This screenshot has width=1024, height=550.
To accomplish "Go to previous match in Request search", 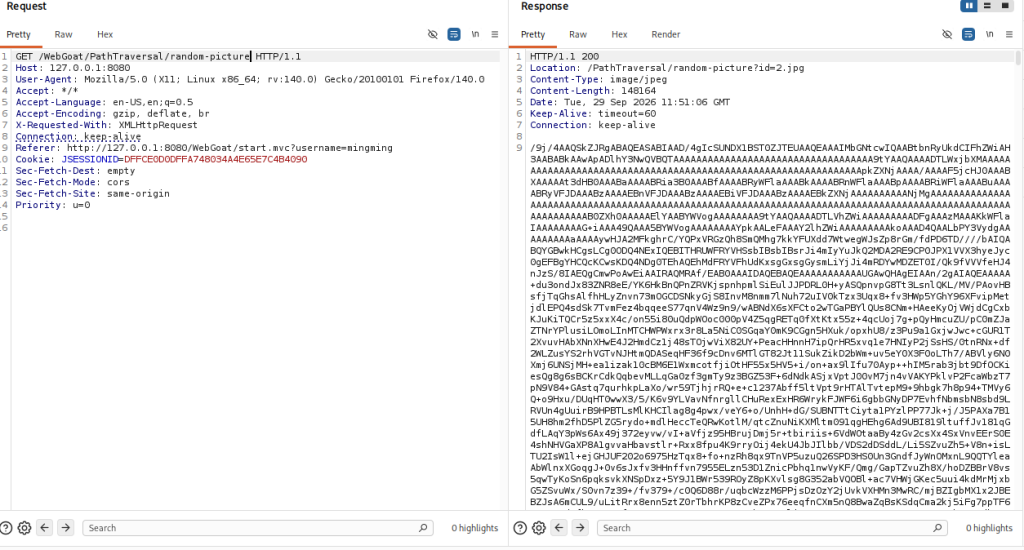I will point(44,527).
